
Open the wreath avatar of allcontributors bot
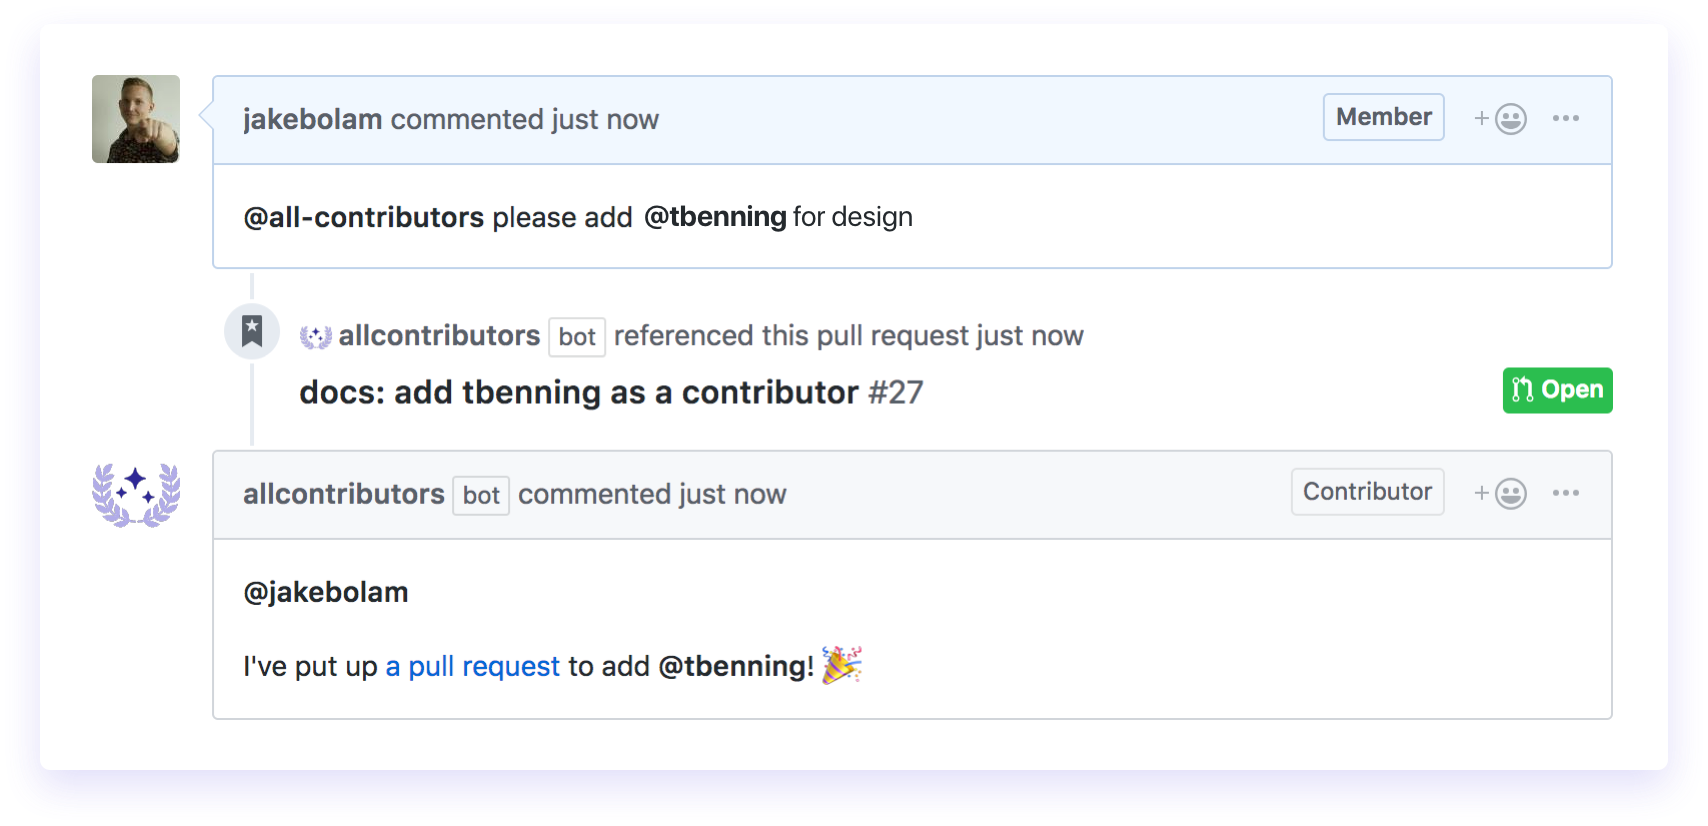[x=135, y=493]
